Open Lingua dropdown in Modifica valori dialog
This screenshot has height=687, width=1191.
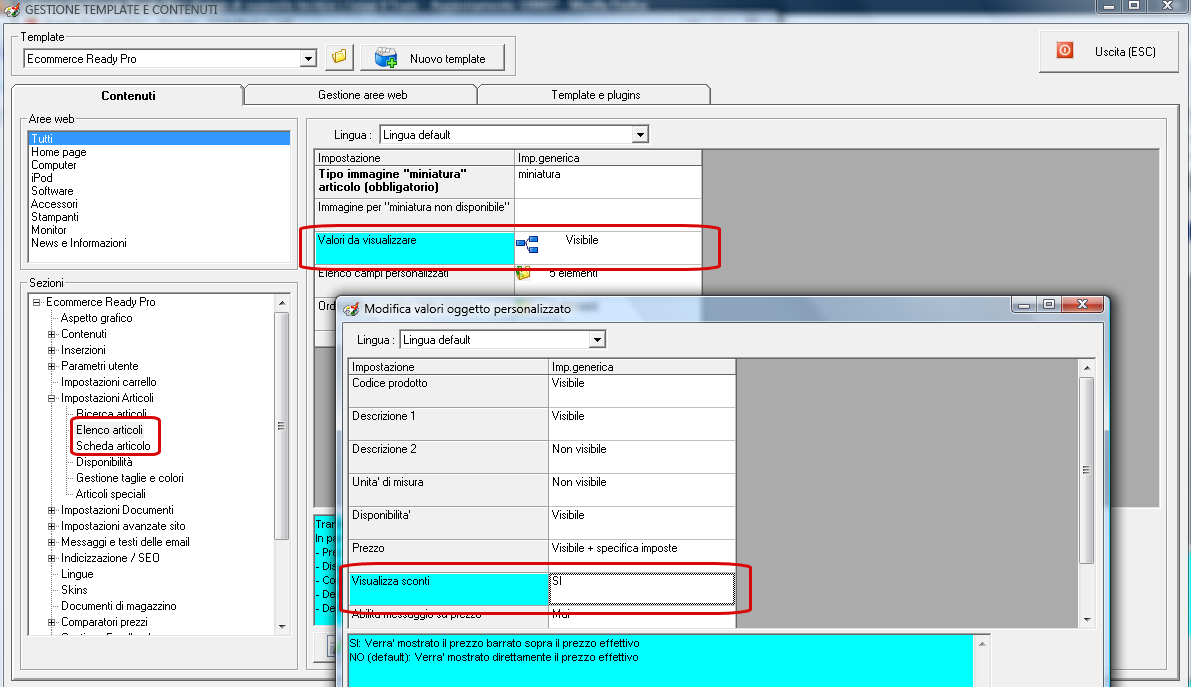597,340
